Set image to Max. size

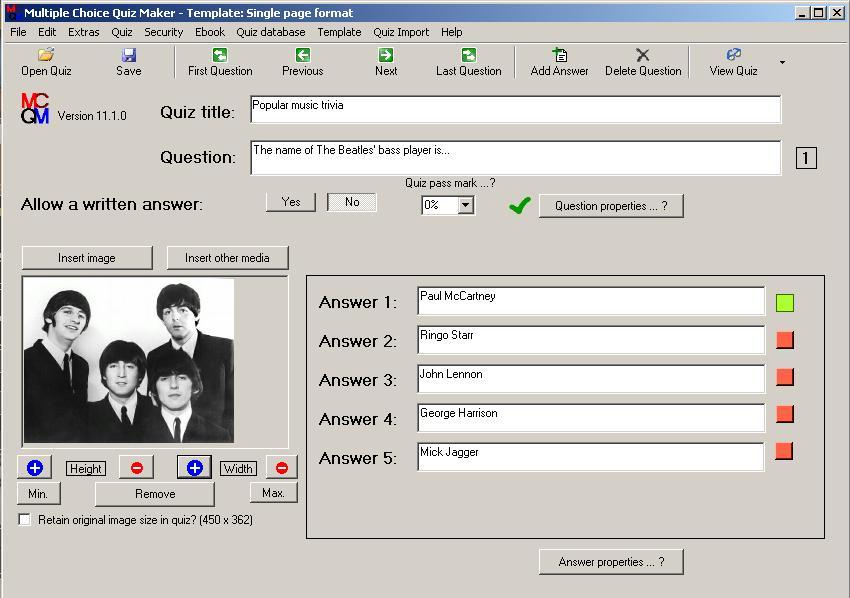point(273,492)
